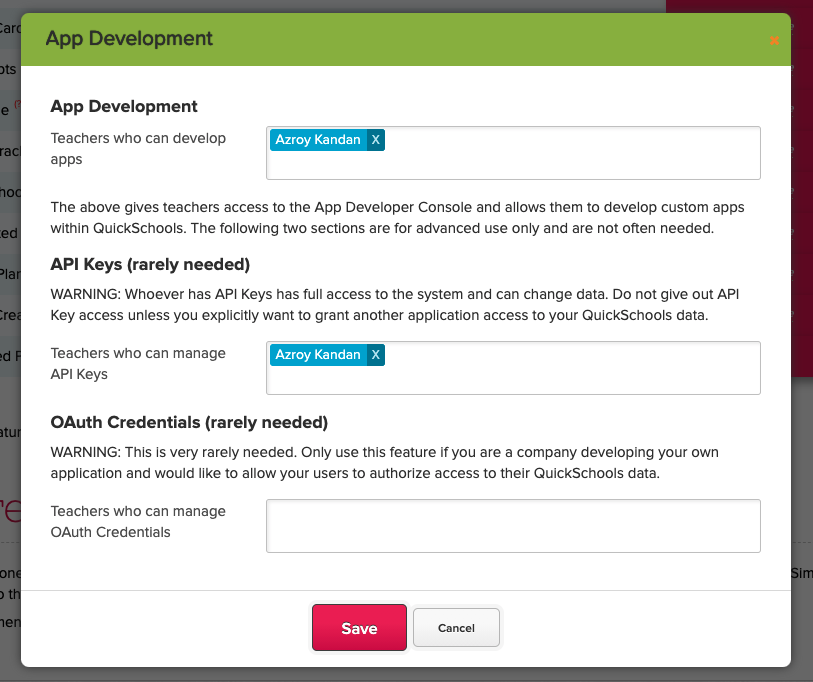Remove Azroy Kandan from API Keys managers
This screenshot has height=682, width=813.
[x=376, y=355]
